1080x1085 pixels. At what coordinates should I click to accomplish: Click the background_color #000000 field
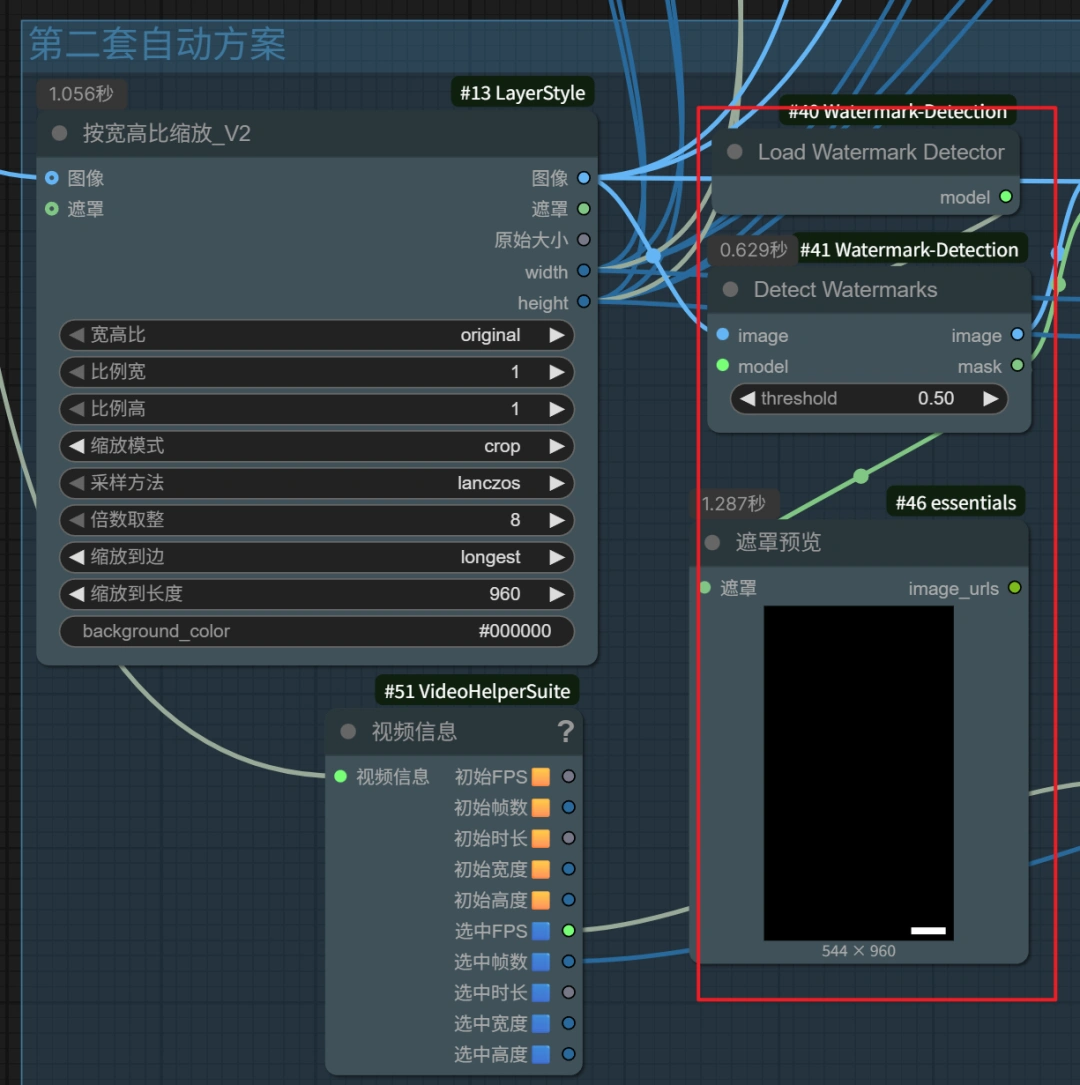click(316, 631)
